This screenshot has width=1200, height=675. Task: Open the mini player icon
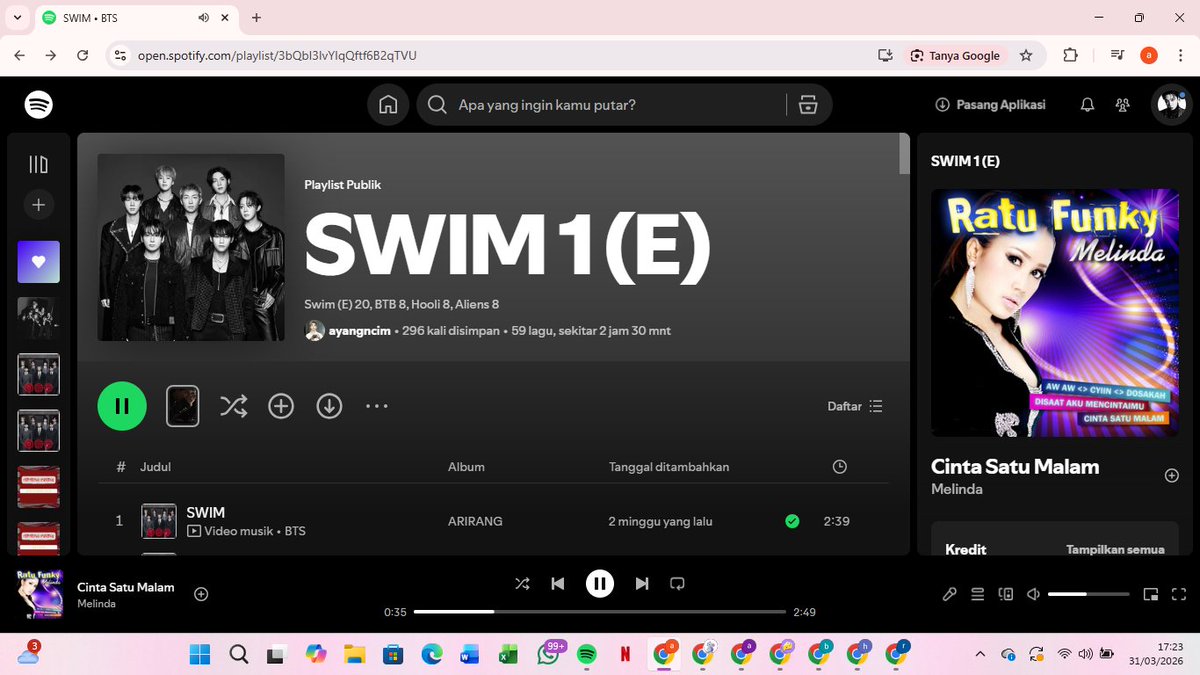(x=1151, y=594)
